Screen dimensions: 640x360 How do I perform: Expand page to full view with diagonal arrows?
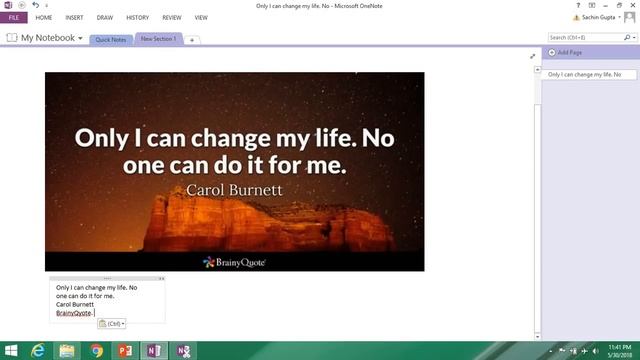tap(533, 56)
